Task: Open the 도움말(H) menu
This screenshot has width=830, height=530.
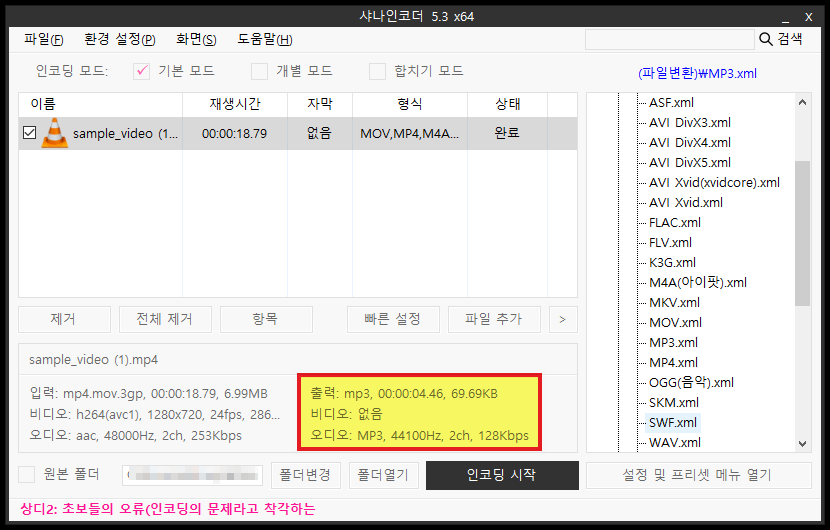Action: pos(265,39)
